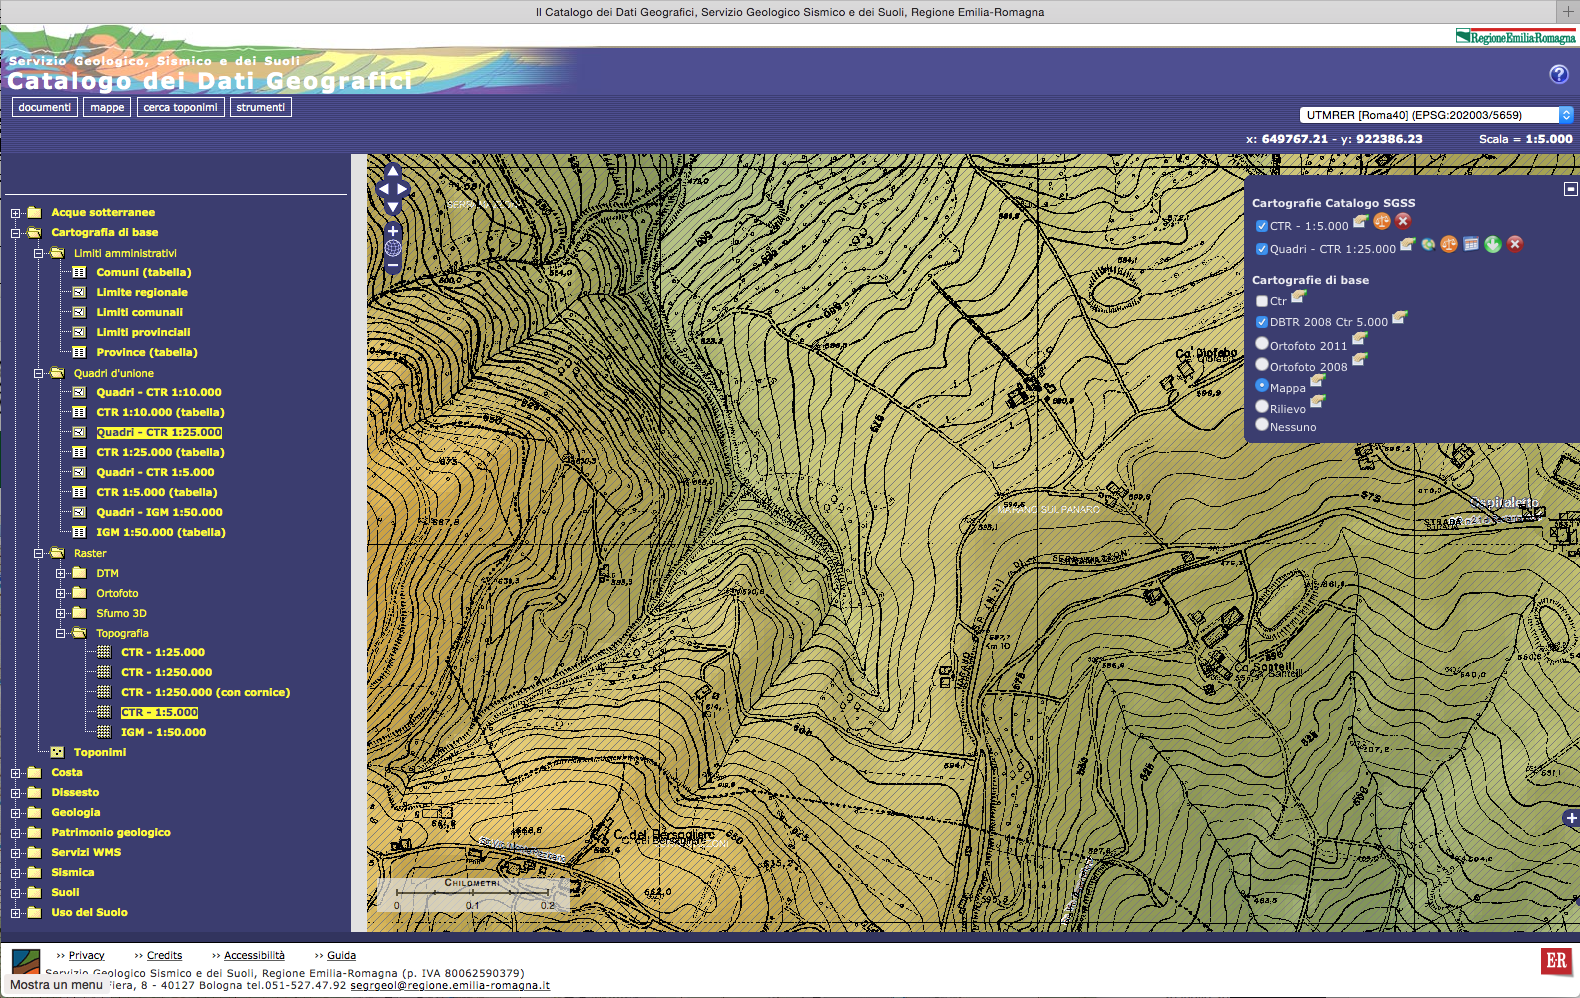Select Limite regionale tree layer
The image size is (1580, 998).
point(142,292)
